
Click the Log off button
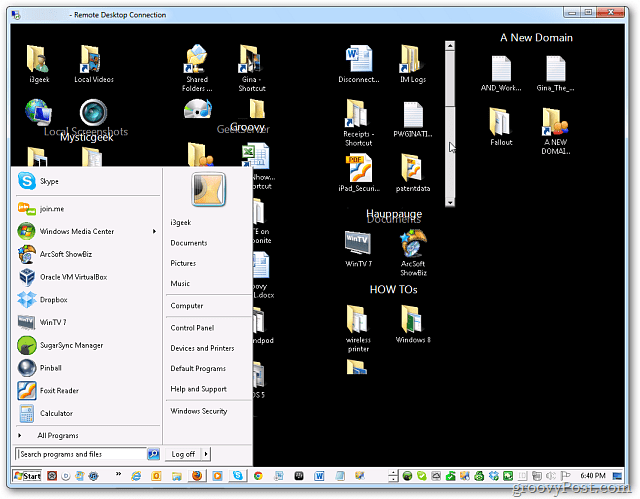point(182,454)
